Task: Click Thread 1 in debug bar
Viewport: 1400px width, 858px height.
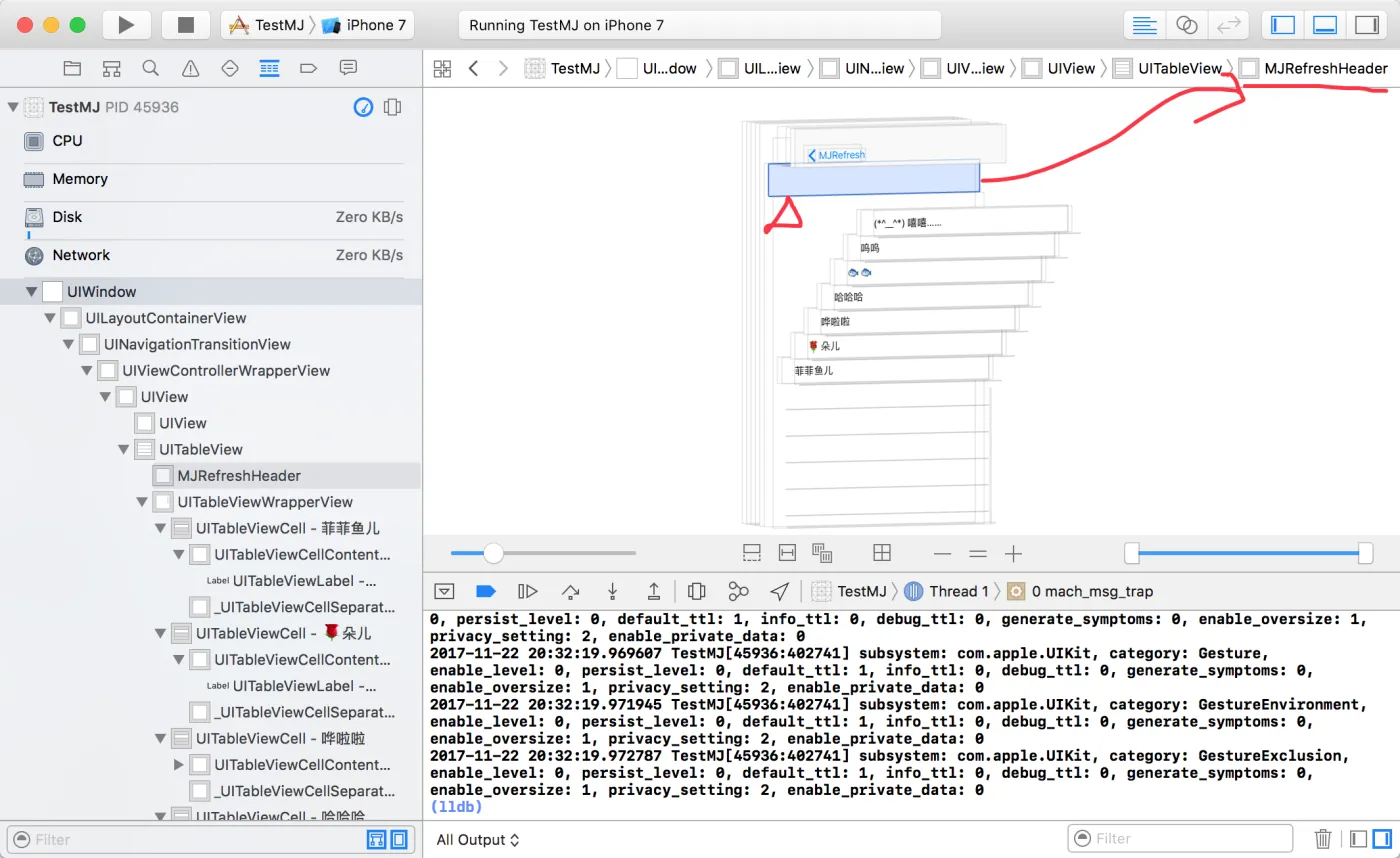Action: 947,591
